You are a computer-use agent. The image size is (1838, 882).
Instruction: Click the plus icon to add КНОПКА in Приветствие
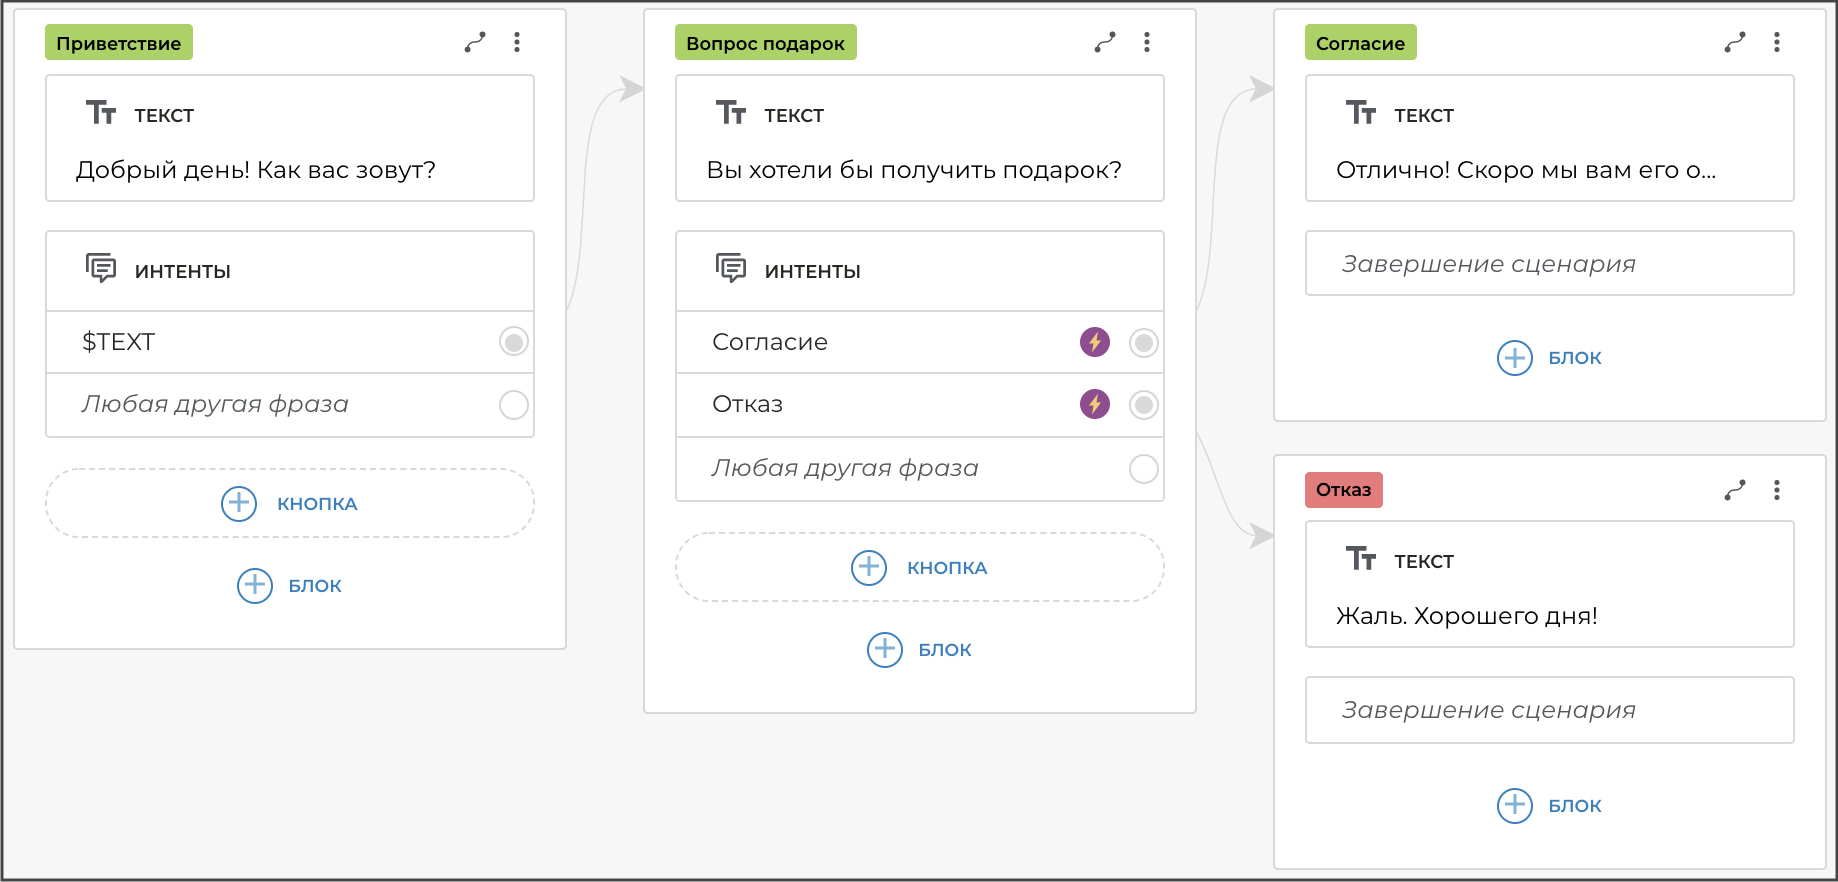tap(239, 503)
